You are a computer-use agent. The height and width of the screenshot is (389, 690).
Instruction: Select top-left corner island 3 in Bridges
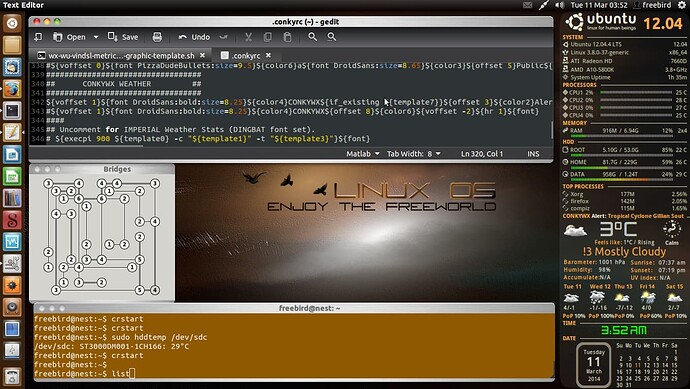click(48, 183)
